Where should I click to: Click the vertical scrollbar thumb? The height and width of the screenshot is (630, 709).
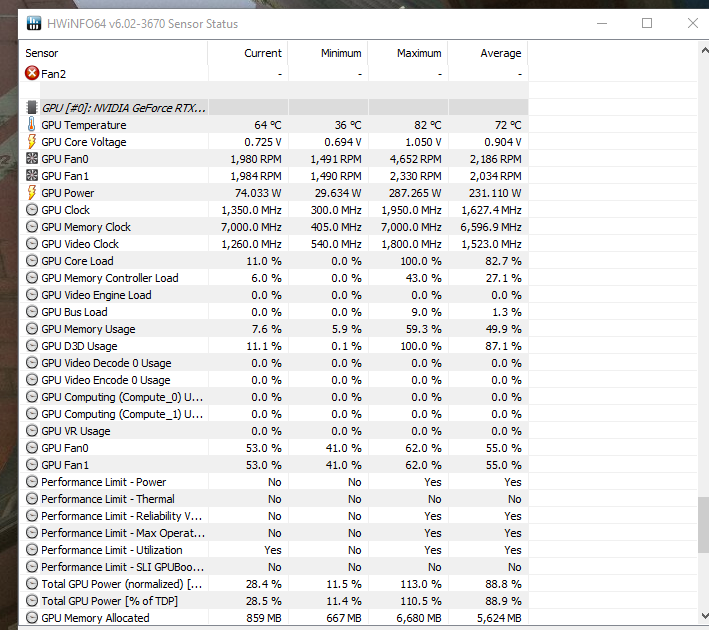[x=704, y=525]
